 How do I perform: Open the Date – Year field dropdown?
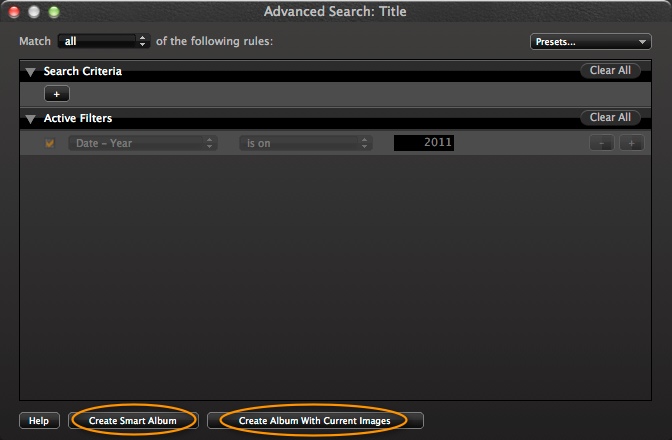143,143
